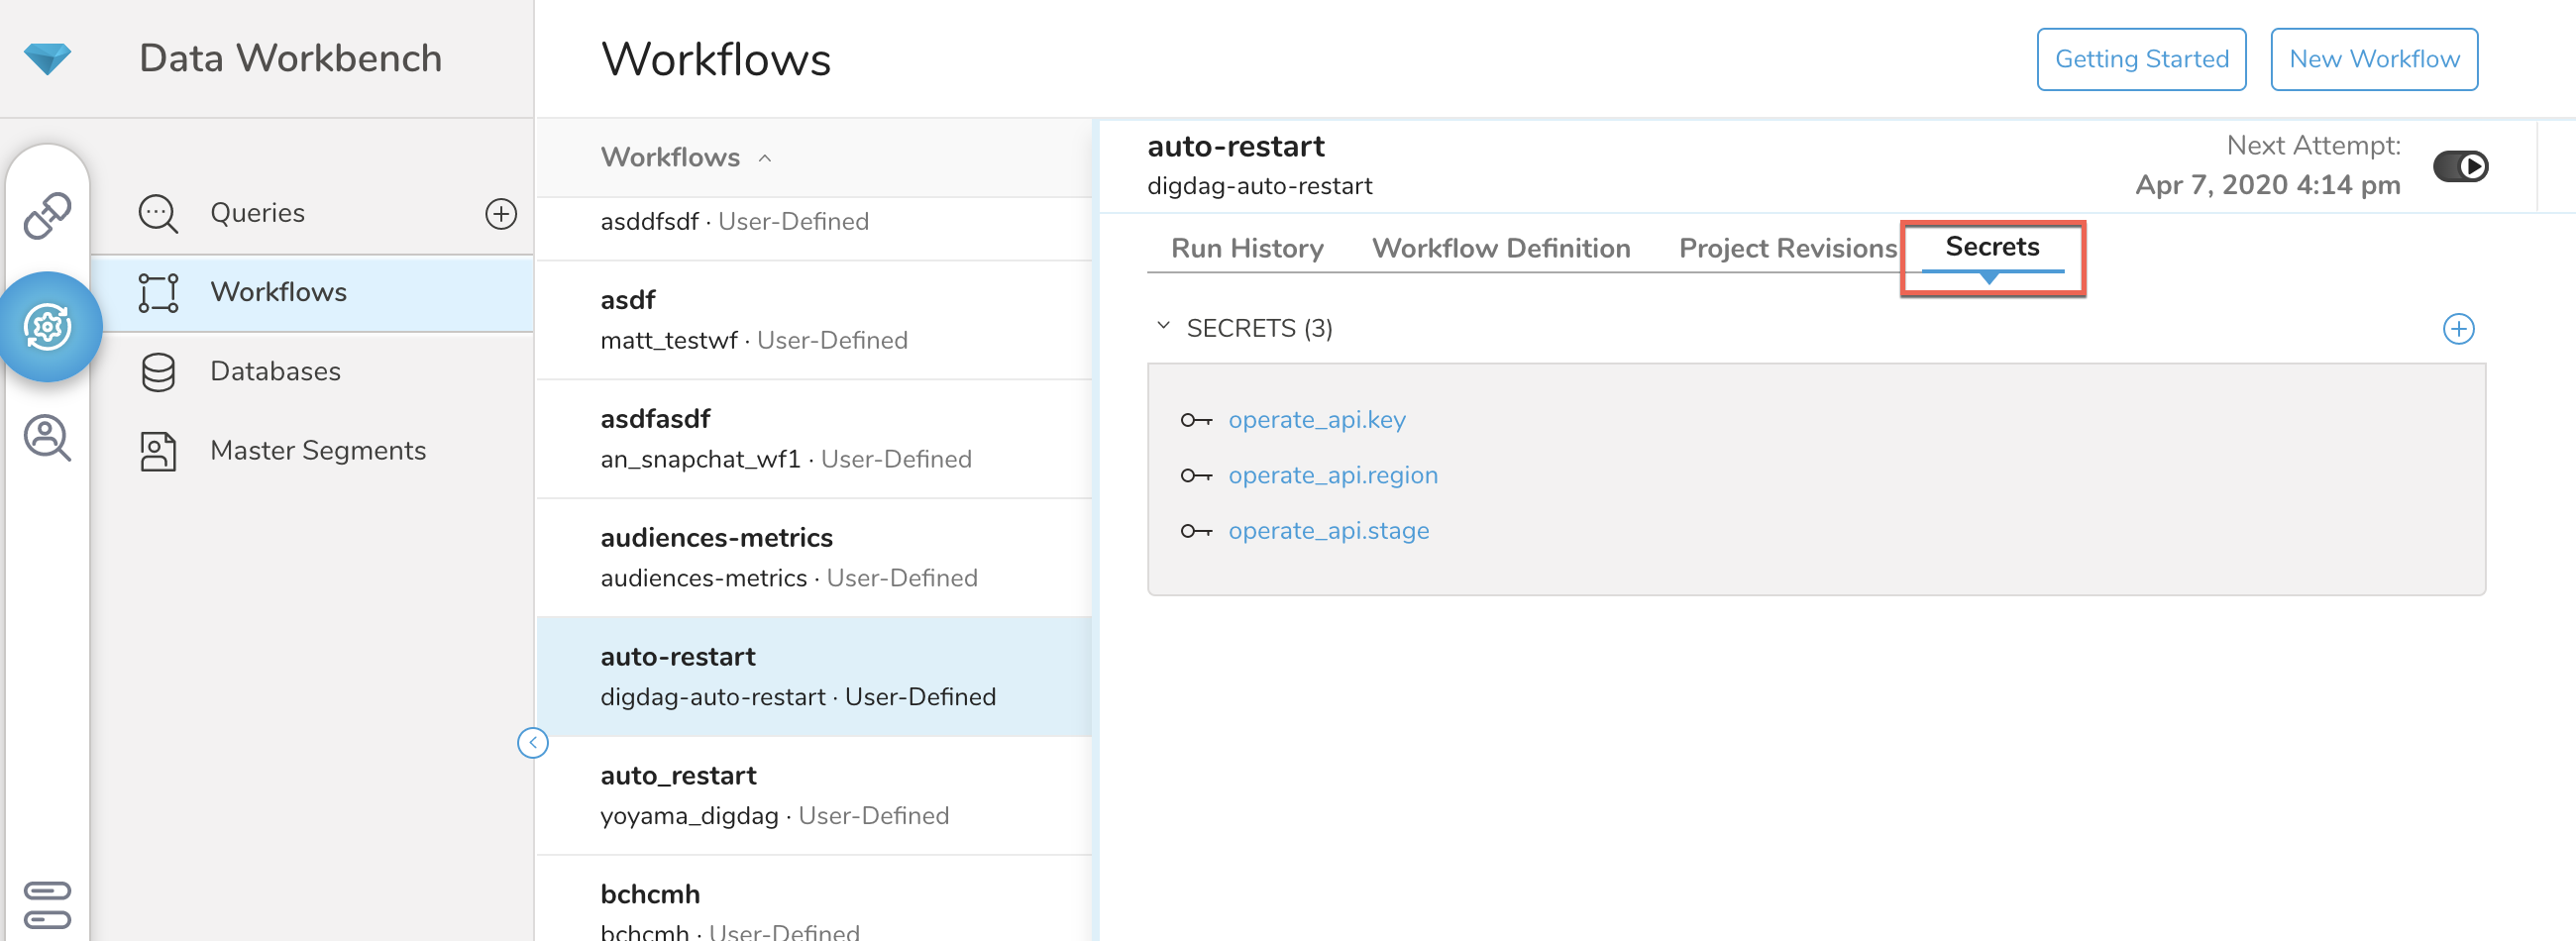Open the Workflow Definition tab
This screenshot has height=941, width=2576.
[x=1500, y=248]
